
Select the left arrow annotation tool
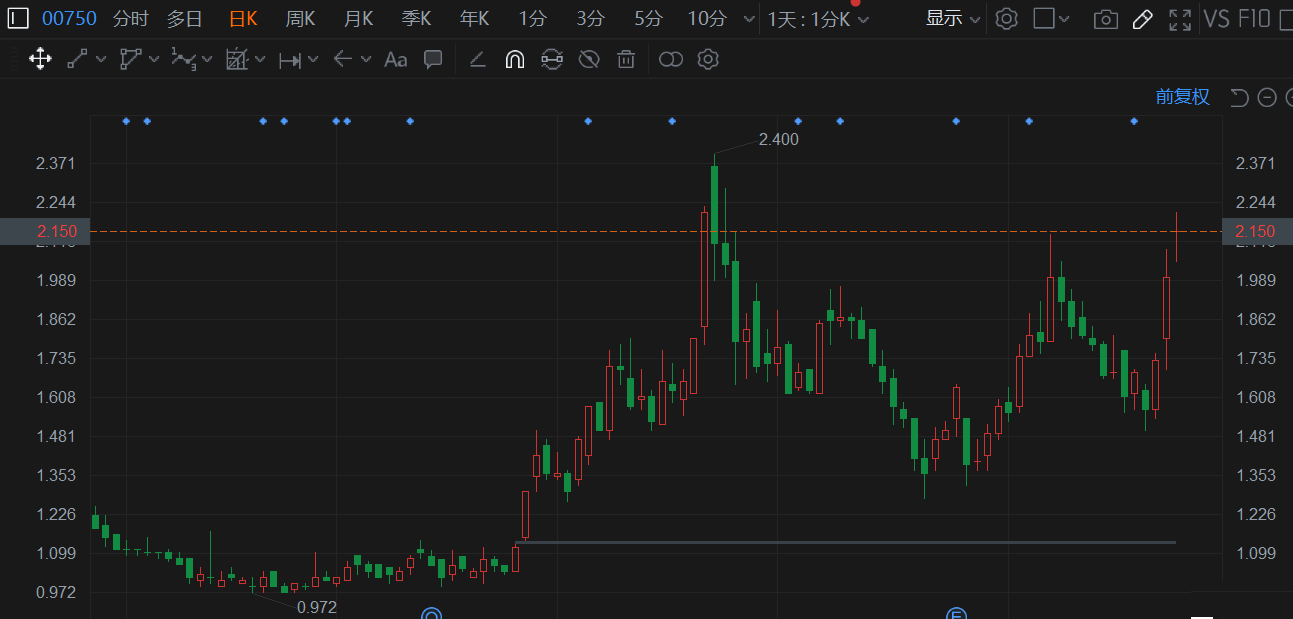(343, 59)
